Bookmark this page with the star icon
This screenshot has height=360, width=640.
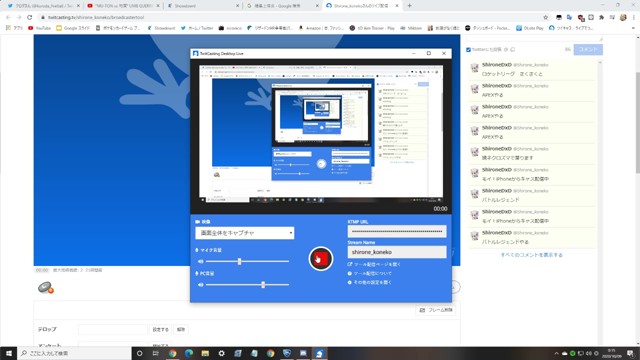click(x=546, y=18)
